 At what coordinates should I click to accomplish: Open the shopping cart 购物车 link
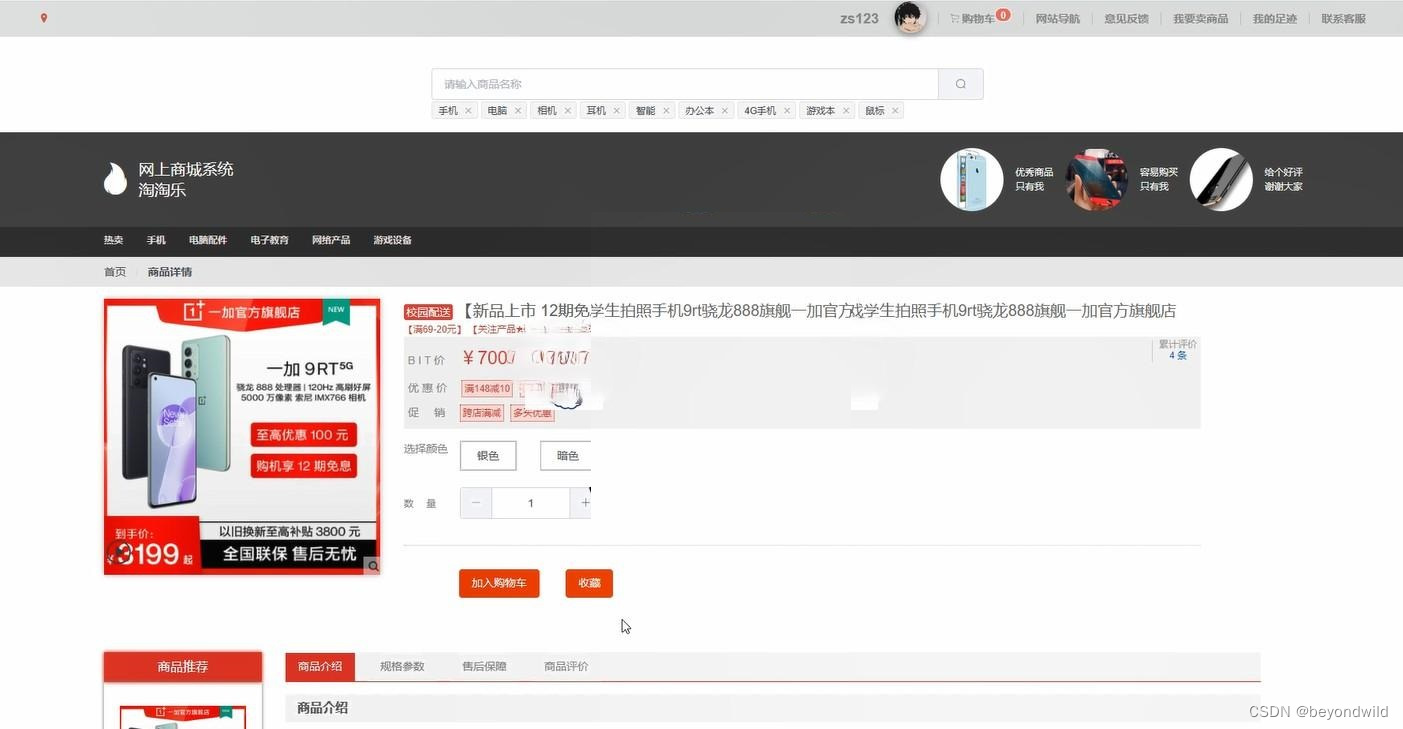coord(978,18)
